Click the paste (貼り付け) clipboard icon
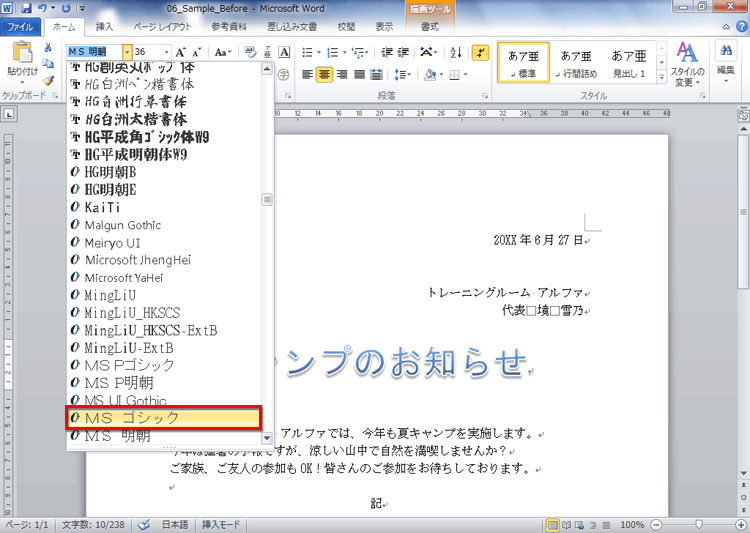 pos(22,52)
